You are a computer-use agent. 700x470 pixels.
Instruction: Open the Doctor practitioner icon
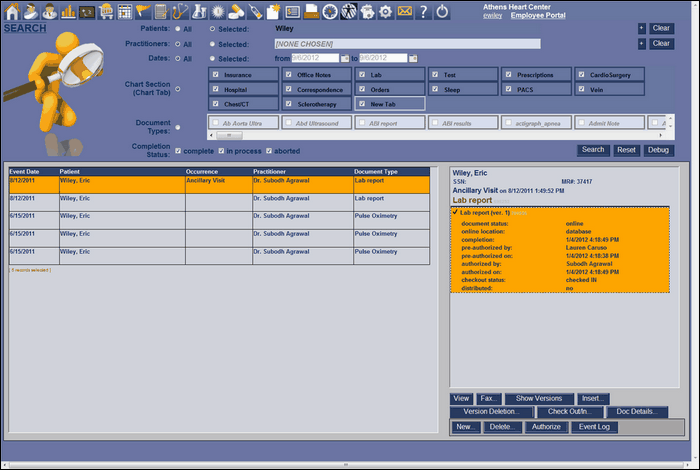point(50,11)
